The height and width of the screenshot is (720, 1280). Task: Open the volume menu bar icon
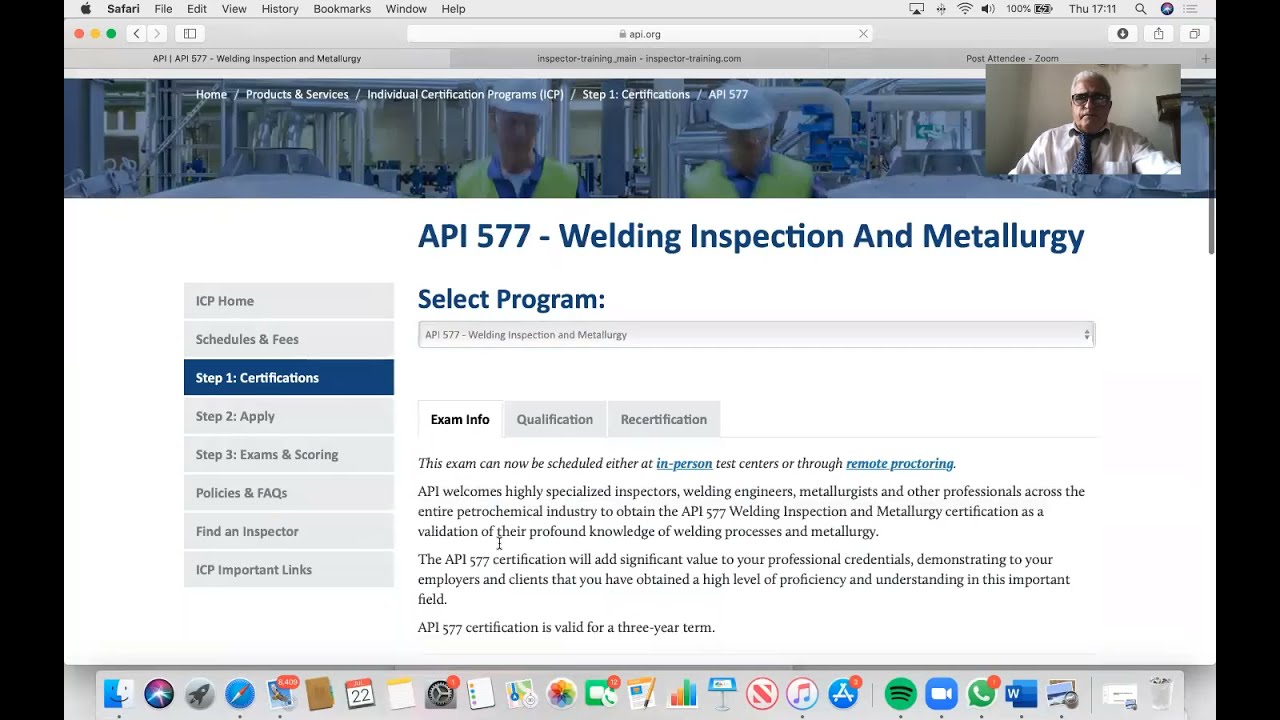988,9
